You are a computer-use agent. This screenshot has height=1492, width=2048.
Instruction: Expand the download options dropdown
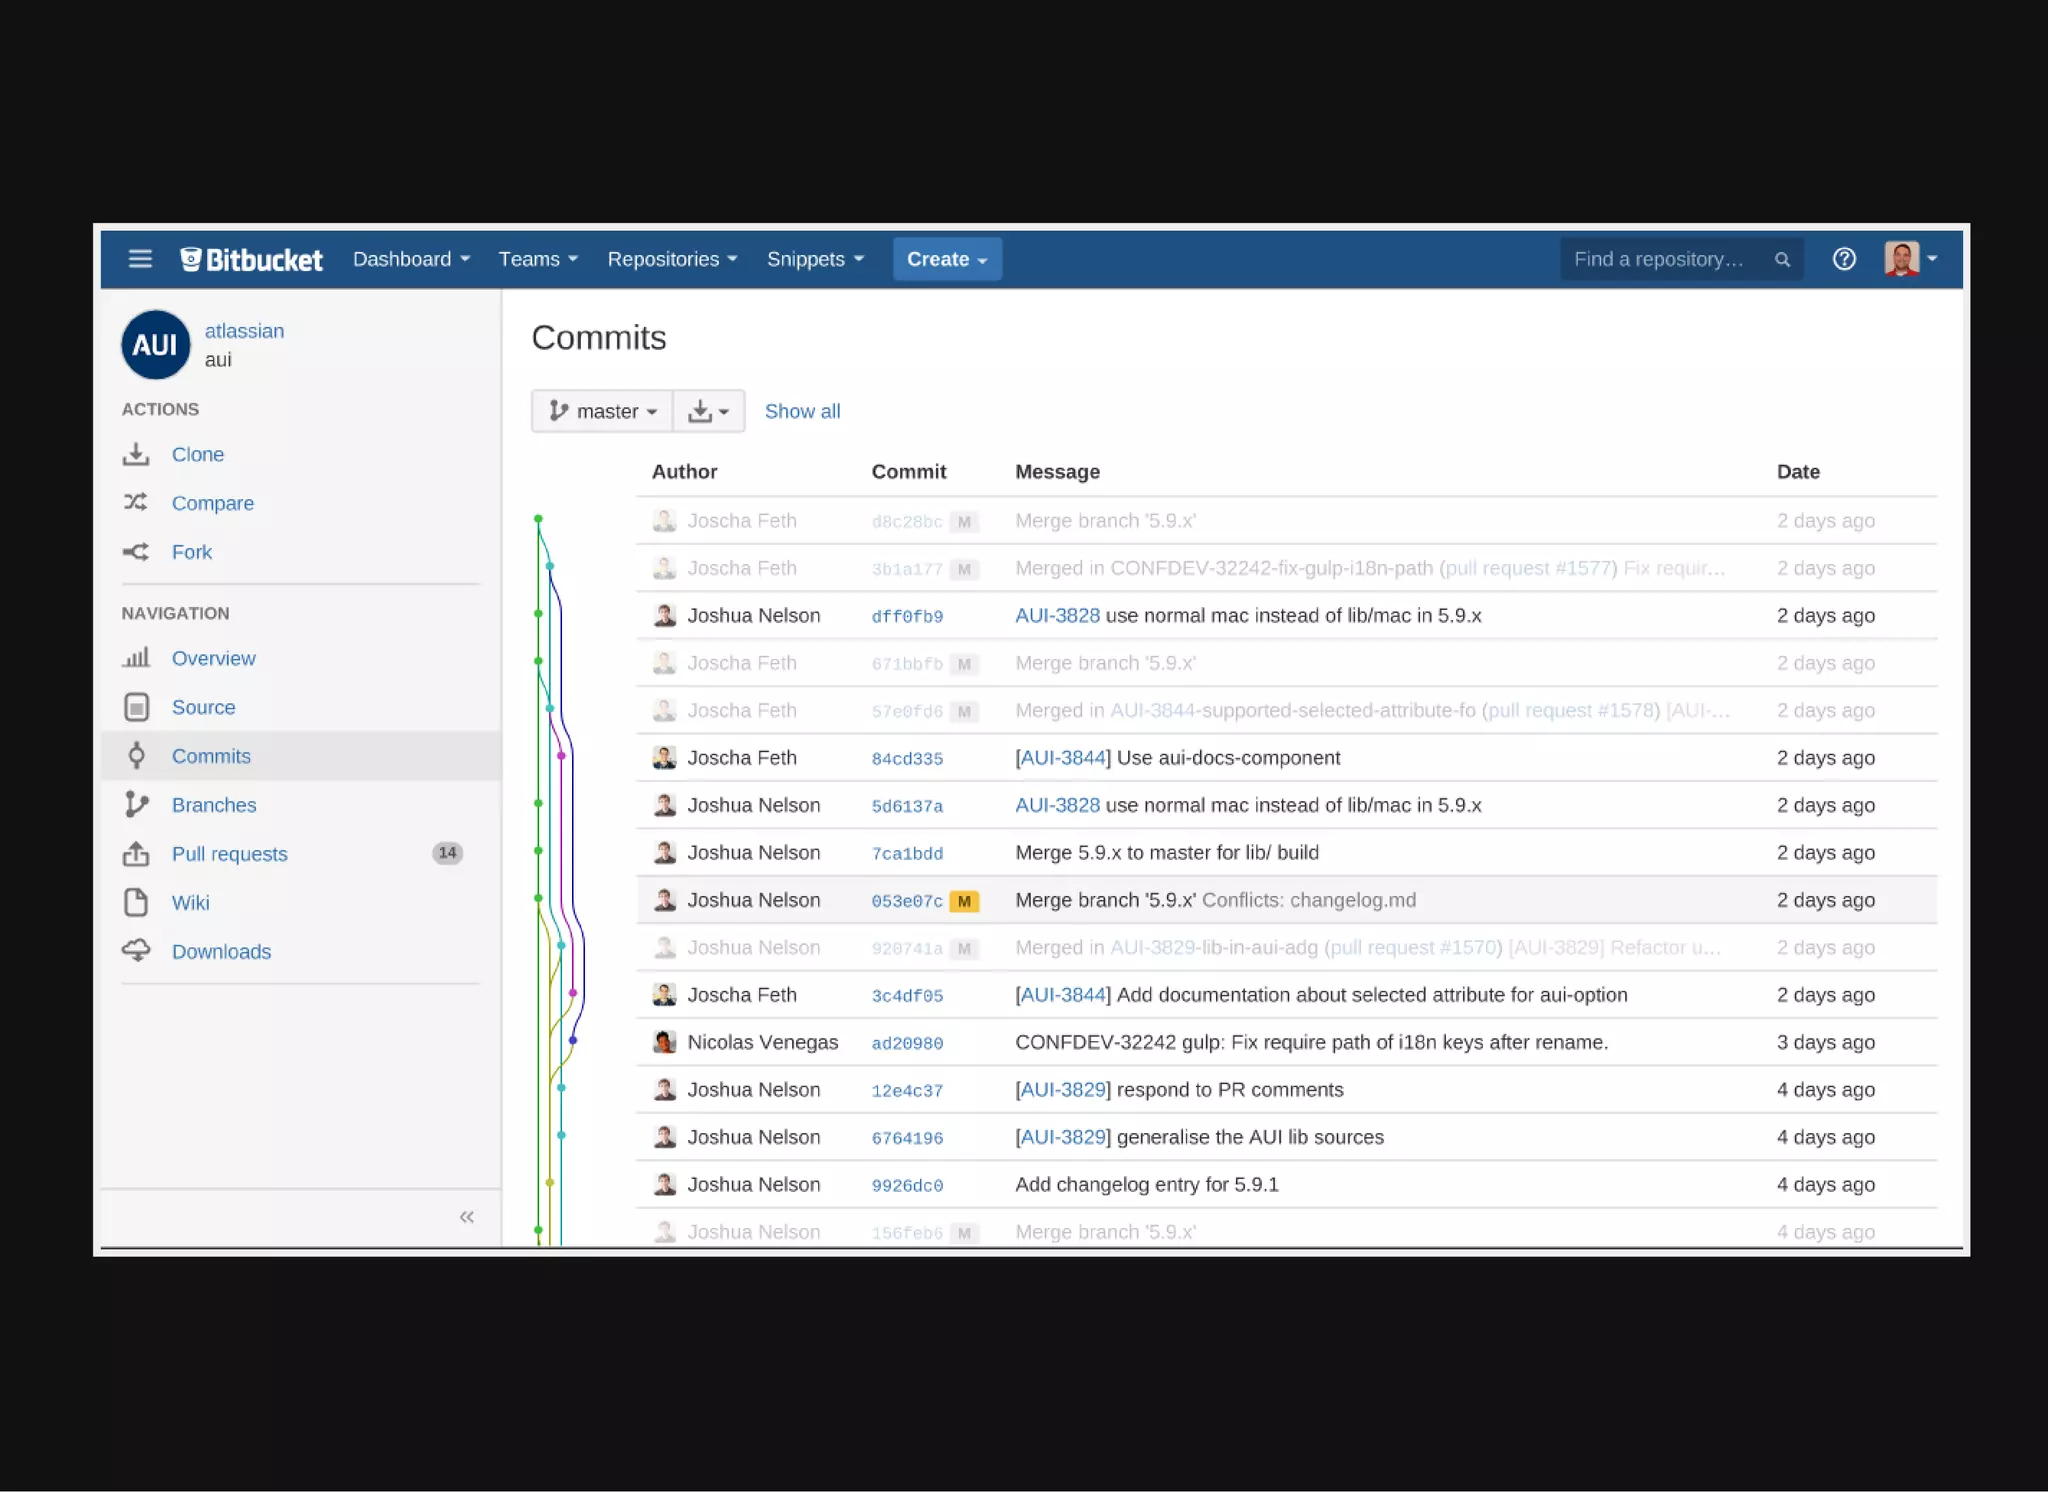click(709, 411)
